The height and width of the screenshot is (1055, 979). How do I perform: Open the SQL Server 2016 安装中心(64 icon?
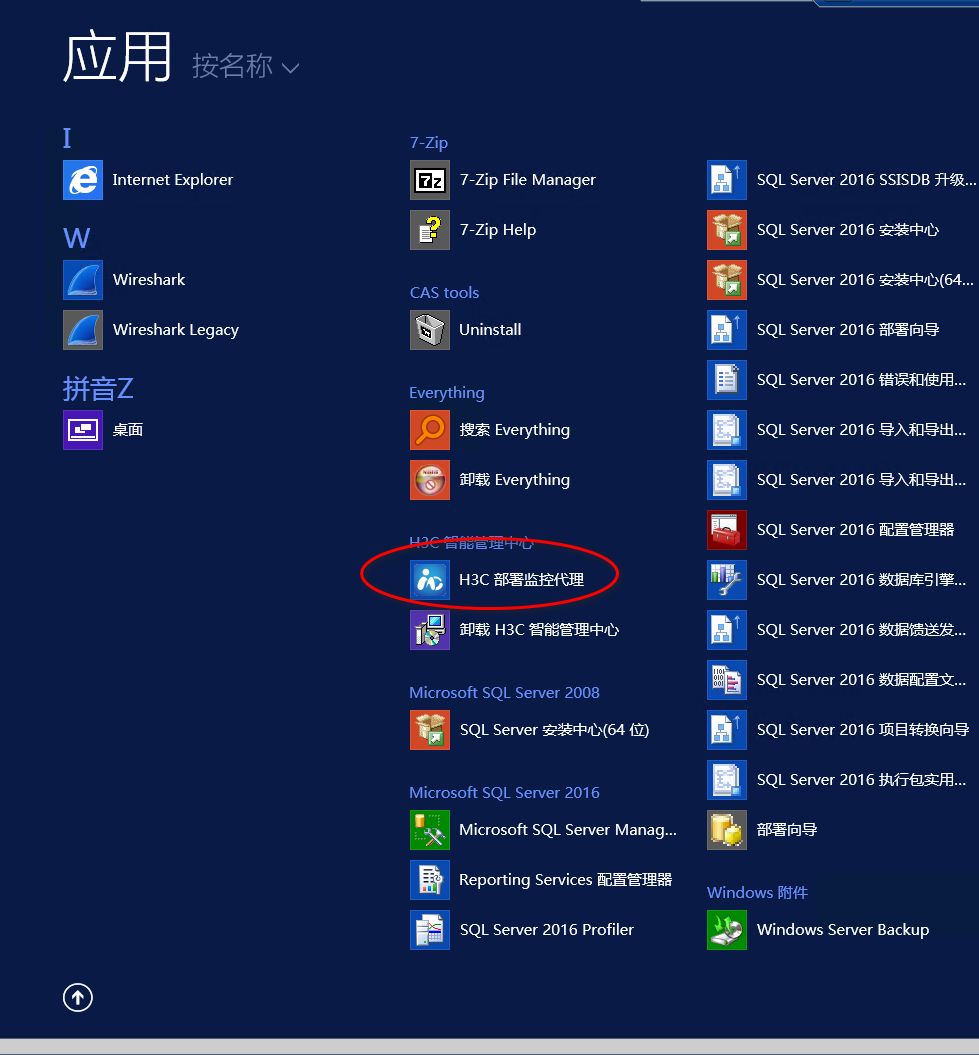tap(727, 280)
